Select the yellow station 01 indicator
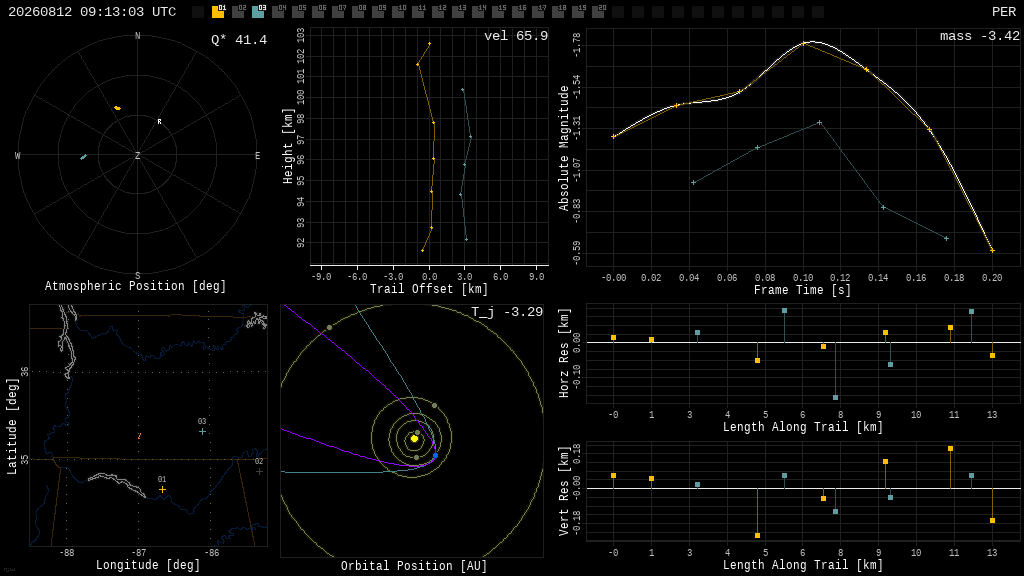The height and width of the screenshot is (576, 1024). (218, 12)
